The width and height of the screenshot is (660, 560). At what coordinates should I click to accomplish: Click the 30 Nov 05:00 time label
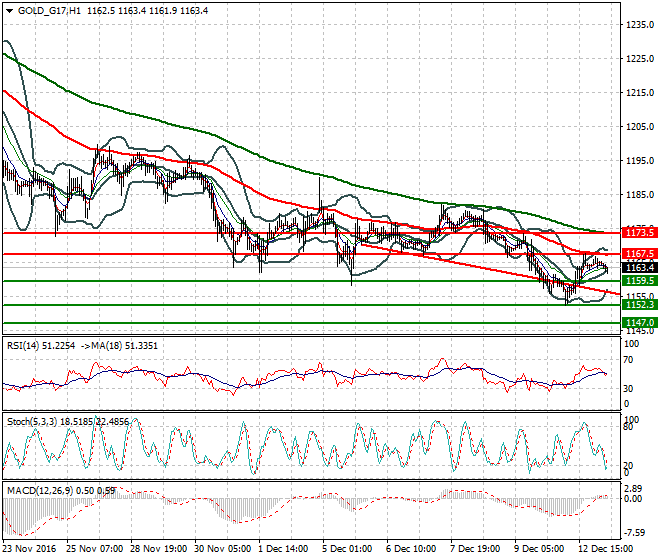tap(223, 549)
